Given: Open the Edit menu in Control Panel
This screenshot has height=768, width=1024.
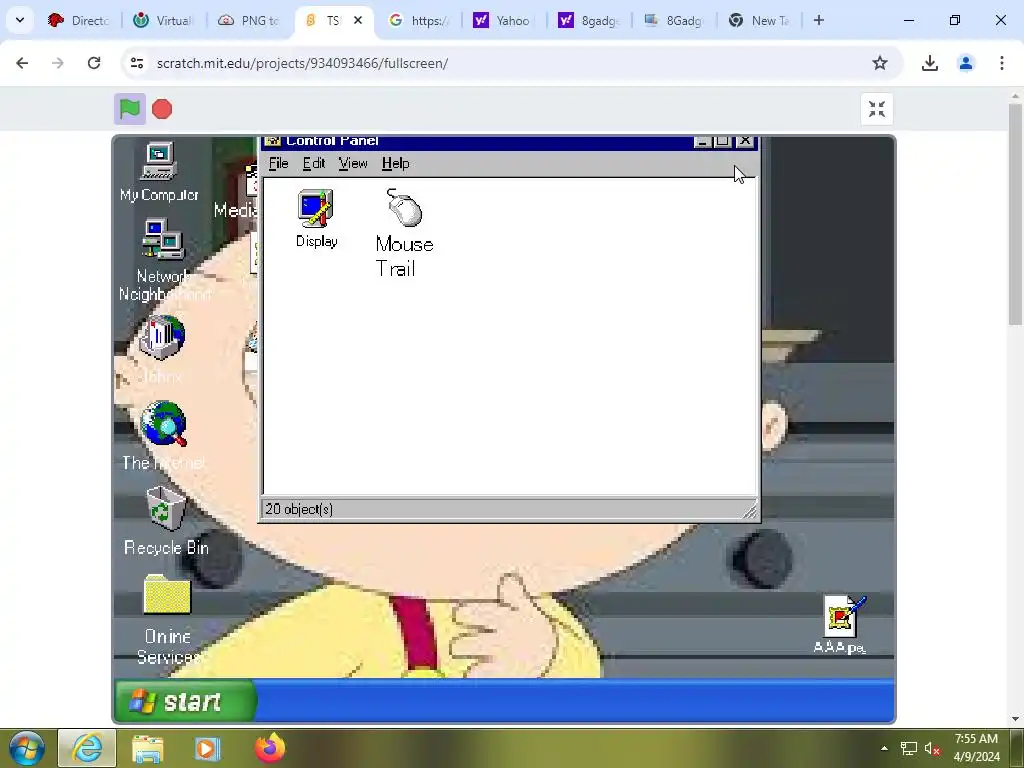Looking at the screenshot, I should click(313, 163).
